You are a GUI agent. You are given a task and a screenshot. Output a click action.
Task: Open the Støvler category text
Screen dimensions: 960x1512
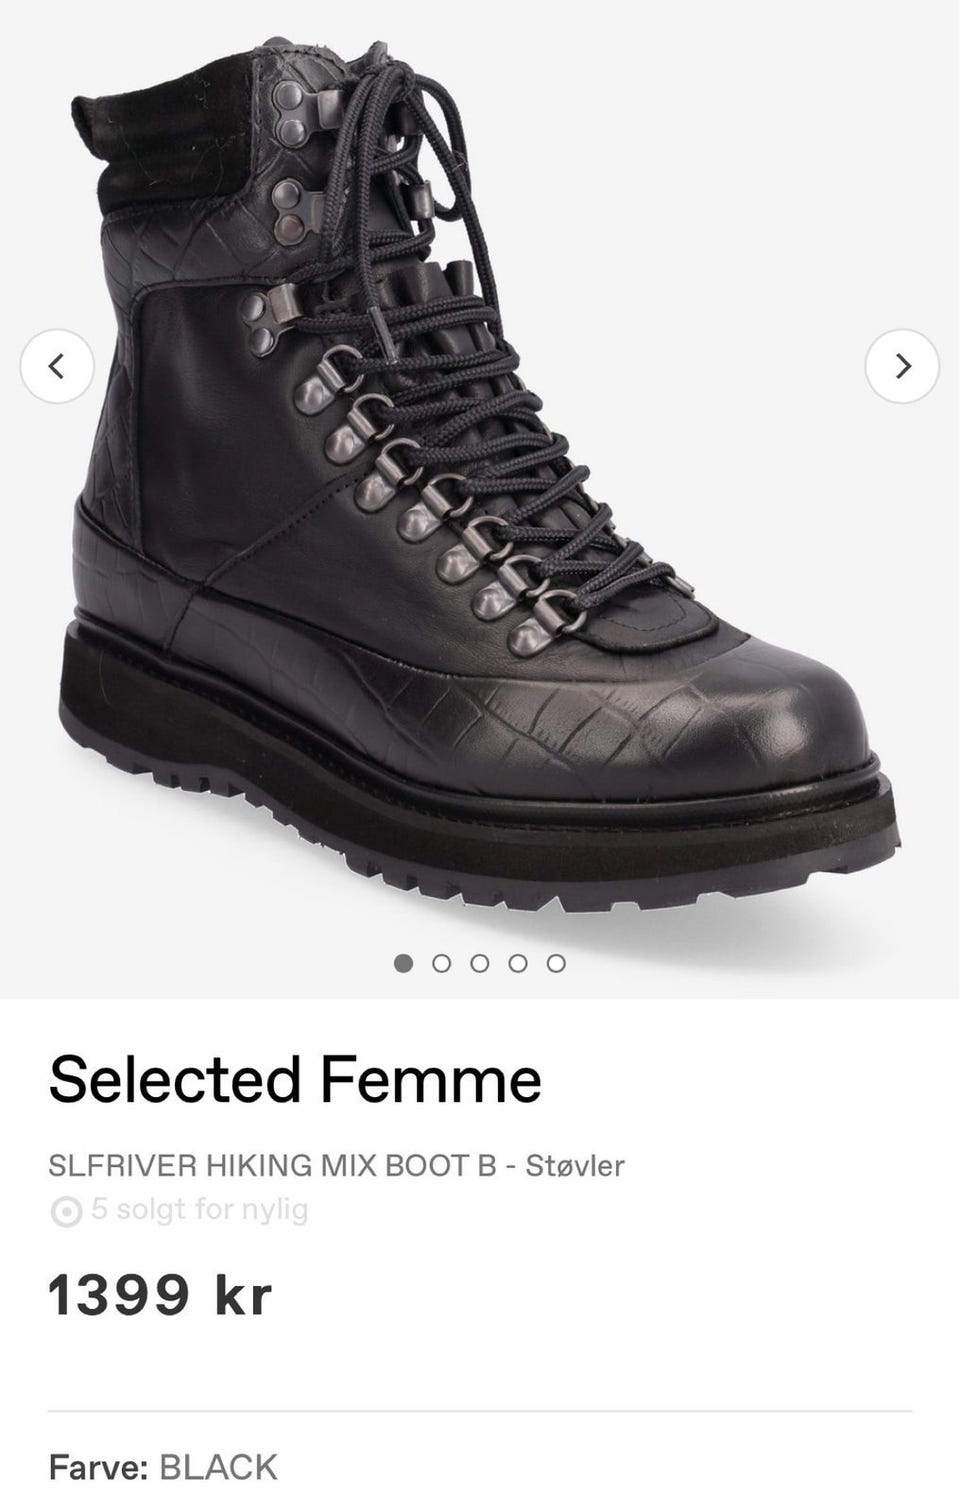(x=575, y=1165)
